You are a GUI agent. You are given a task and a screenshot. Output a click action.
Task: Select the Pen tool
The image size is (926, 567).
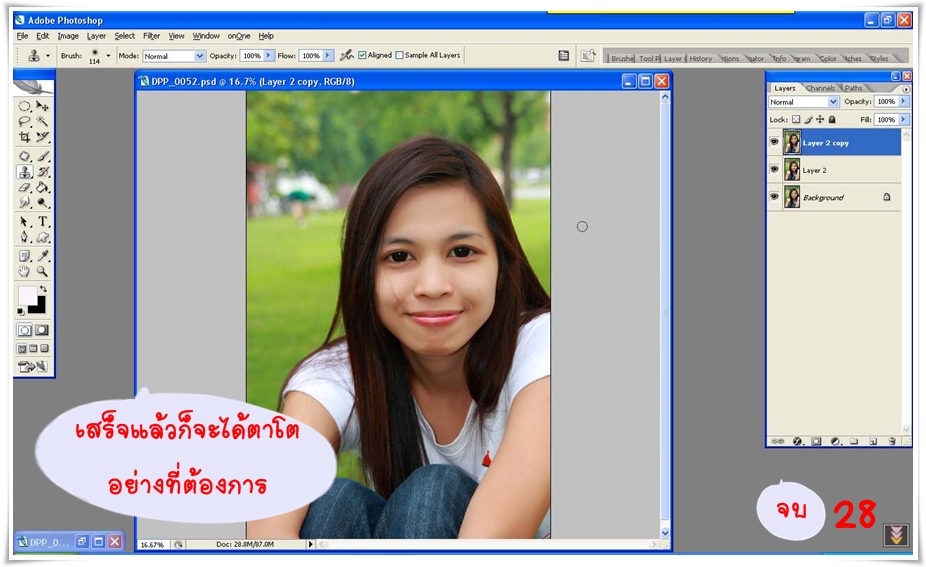pos(24,237)
